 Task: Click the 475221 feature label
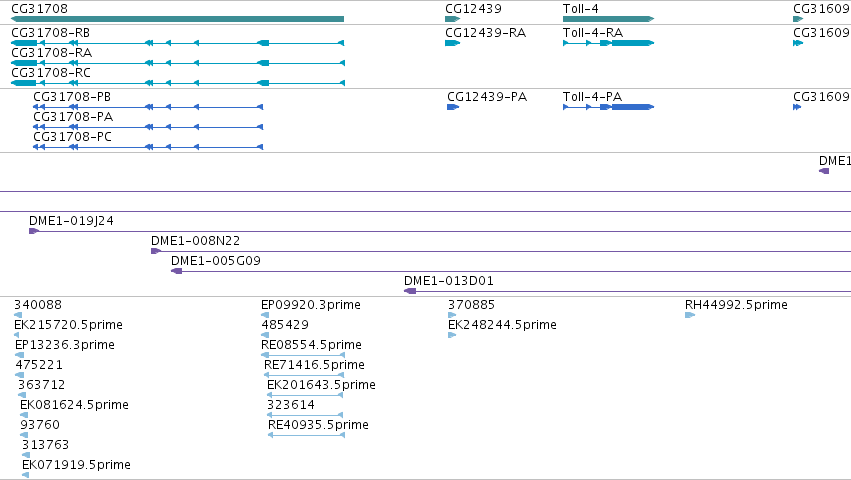(39, 365)
